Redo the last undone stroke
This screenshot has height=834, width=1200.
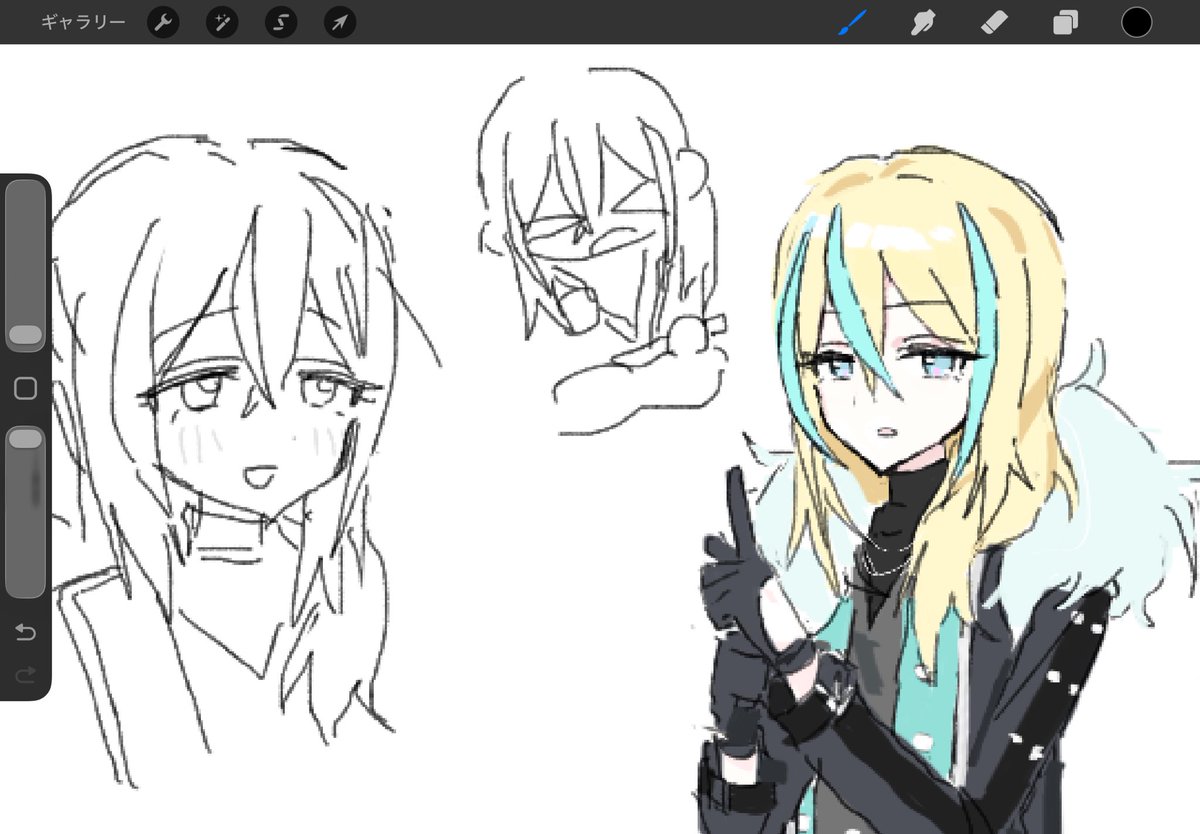(x=25, y=675)
